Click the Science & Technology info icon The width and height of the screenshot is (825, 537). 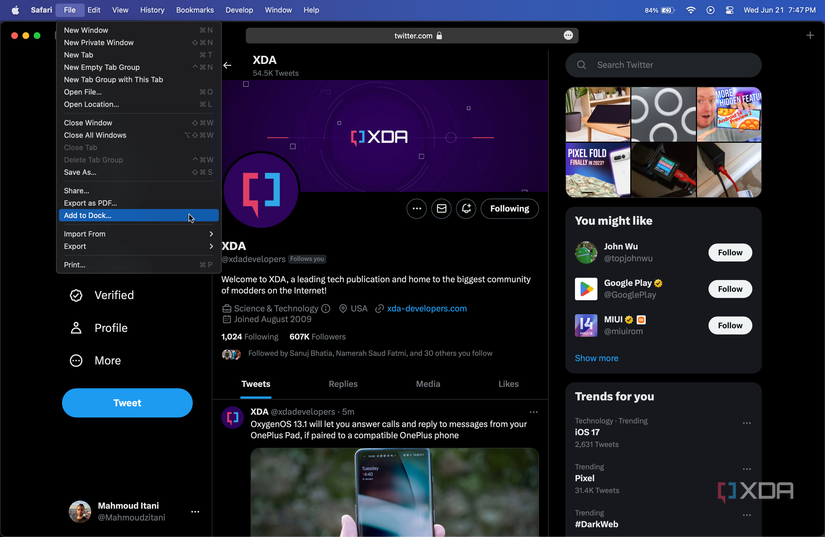point(326,309)
